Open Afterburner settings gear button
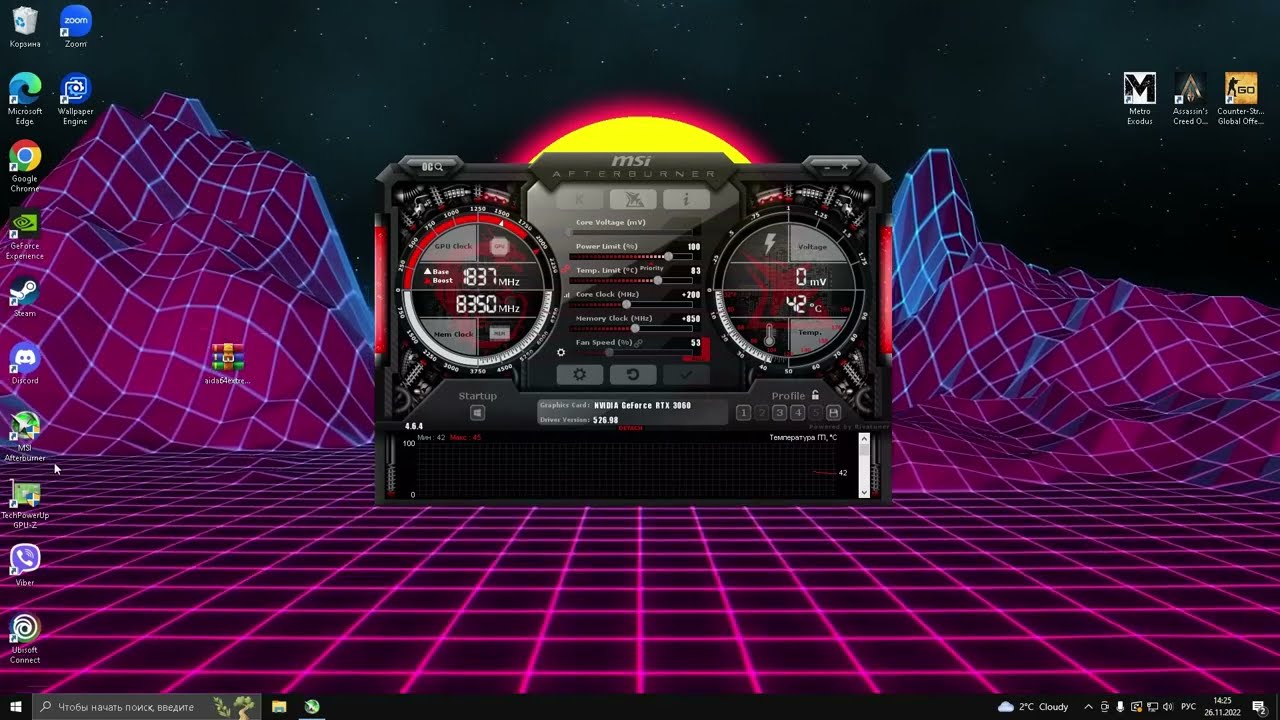The height and width of the screenshot is (720, 1280). pos(580,374)
